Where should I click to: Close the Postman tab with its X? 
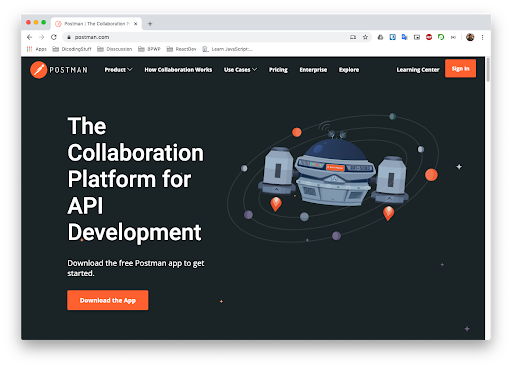136,24
